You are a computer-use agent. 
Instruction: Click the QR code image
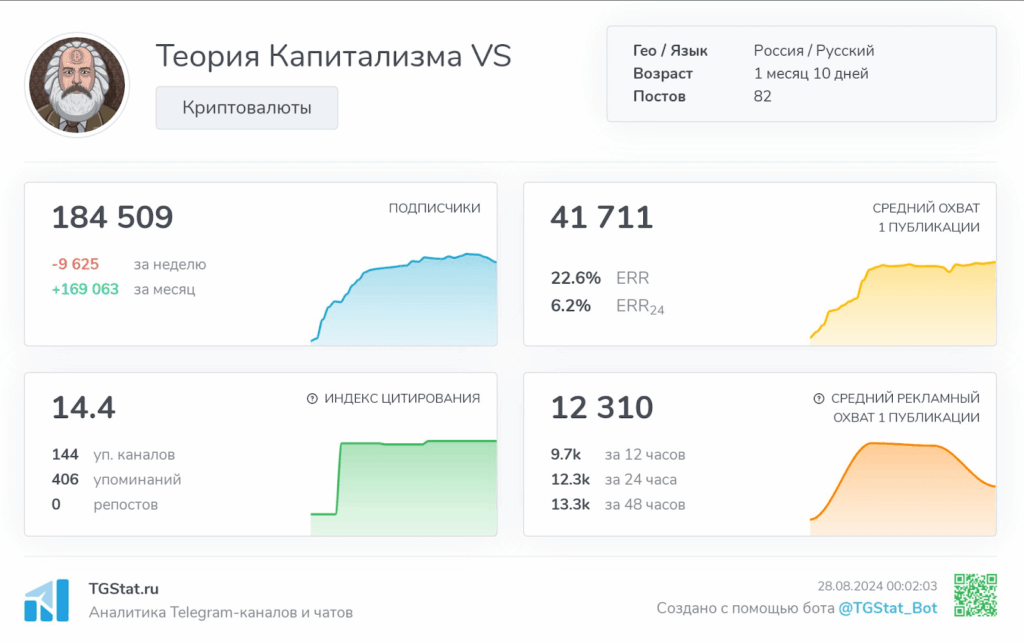[975, 596]
